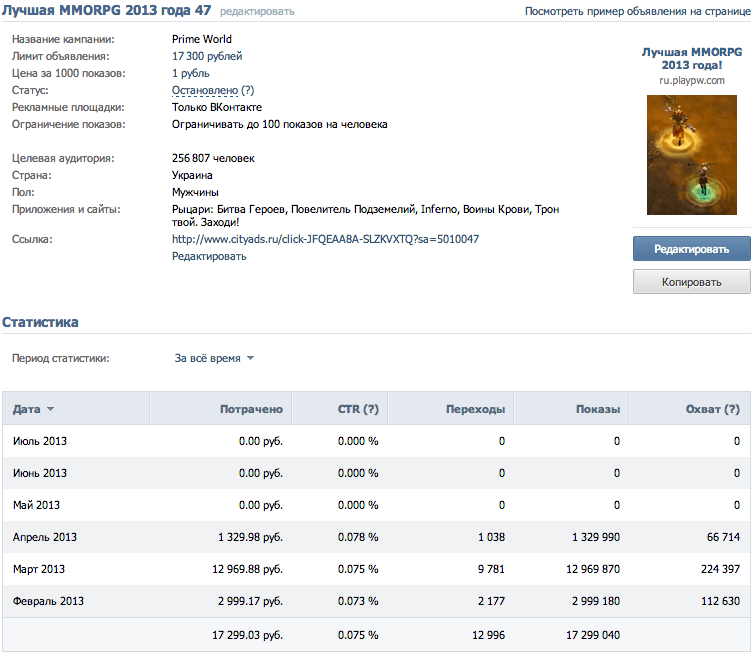
Task: Click the edit link next to the ad title
Action: click(257, 12)
